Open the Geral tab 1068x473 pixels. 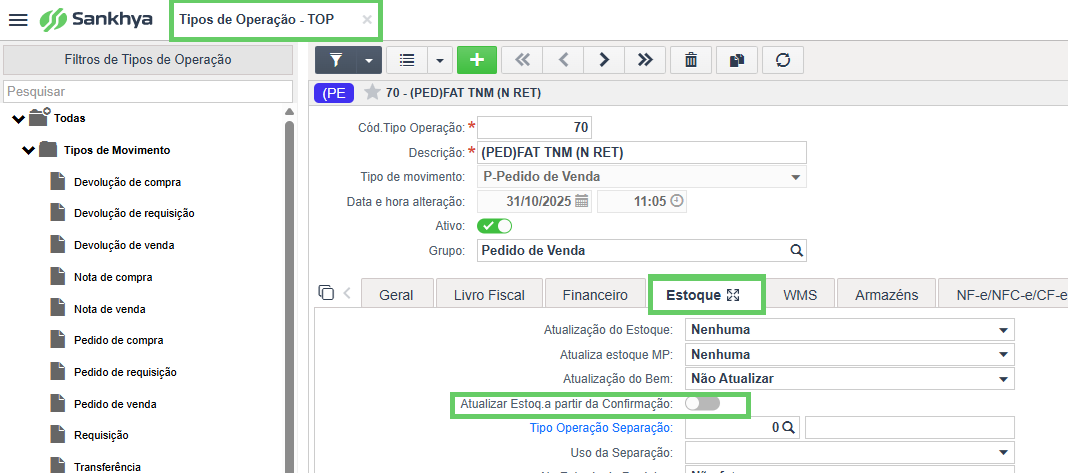(396, 295)
